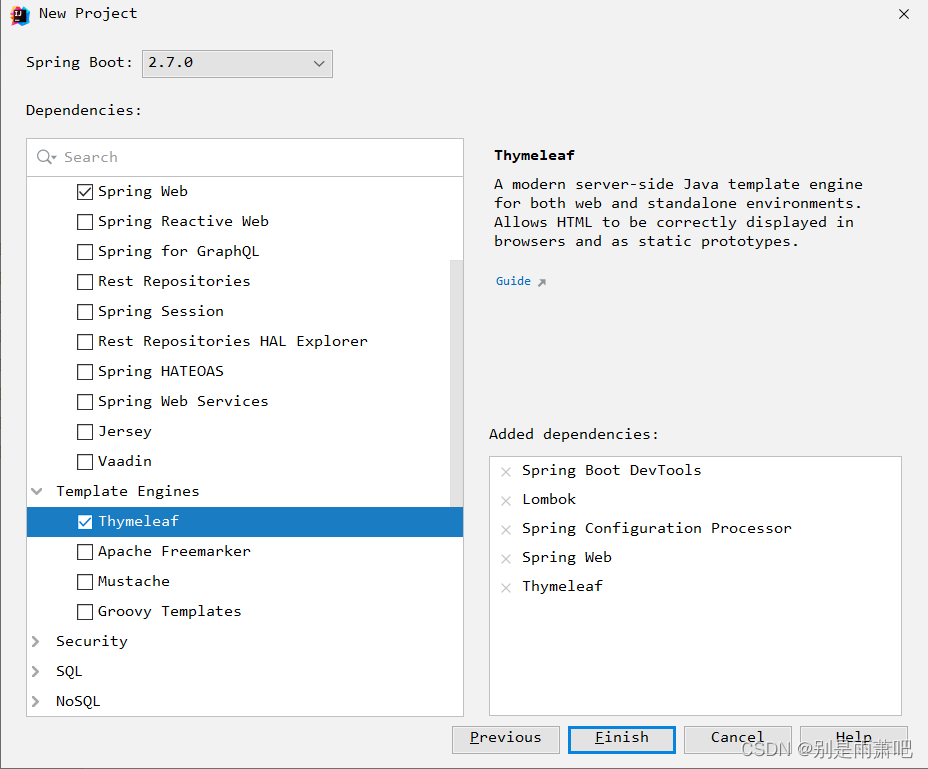Check Rest Repositories HAL Explorer checkbox
The width and height of the screenshot is (928, 769).
(x=85, y=342)
